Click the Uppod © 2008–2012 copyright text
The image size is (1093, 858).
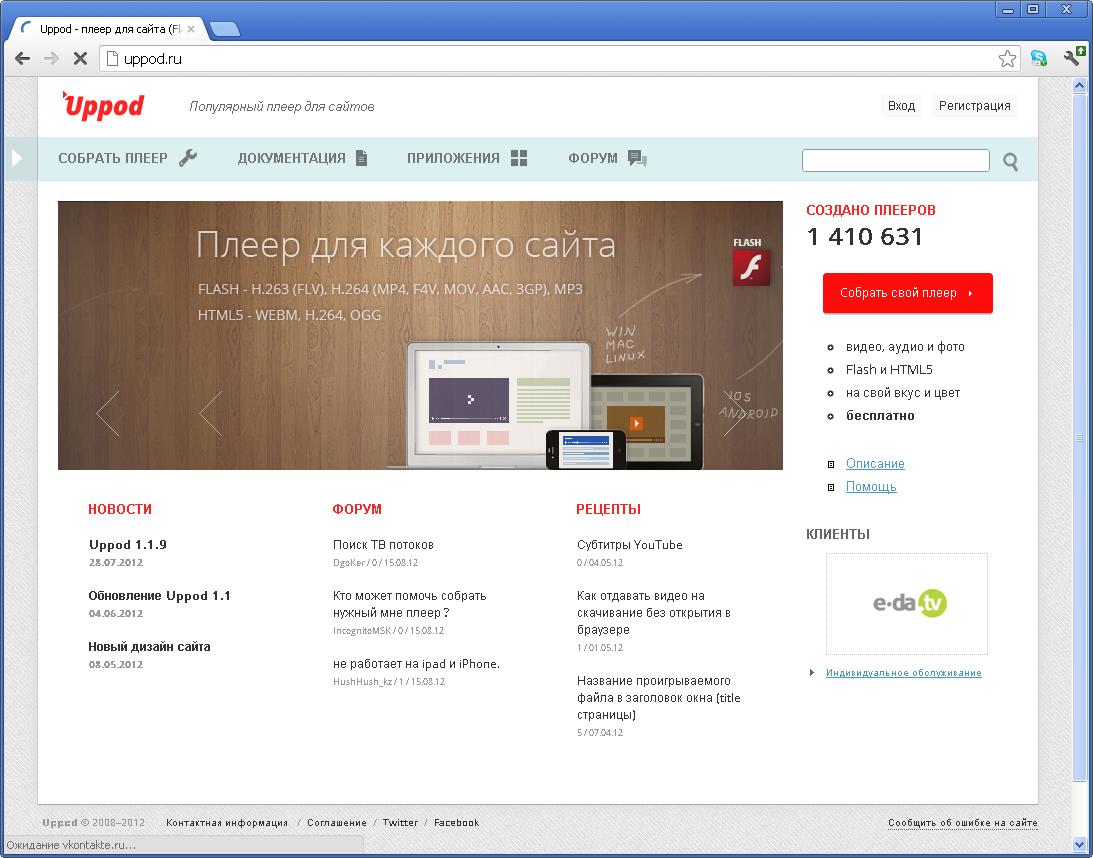(93, 822)
